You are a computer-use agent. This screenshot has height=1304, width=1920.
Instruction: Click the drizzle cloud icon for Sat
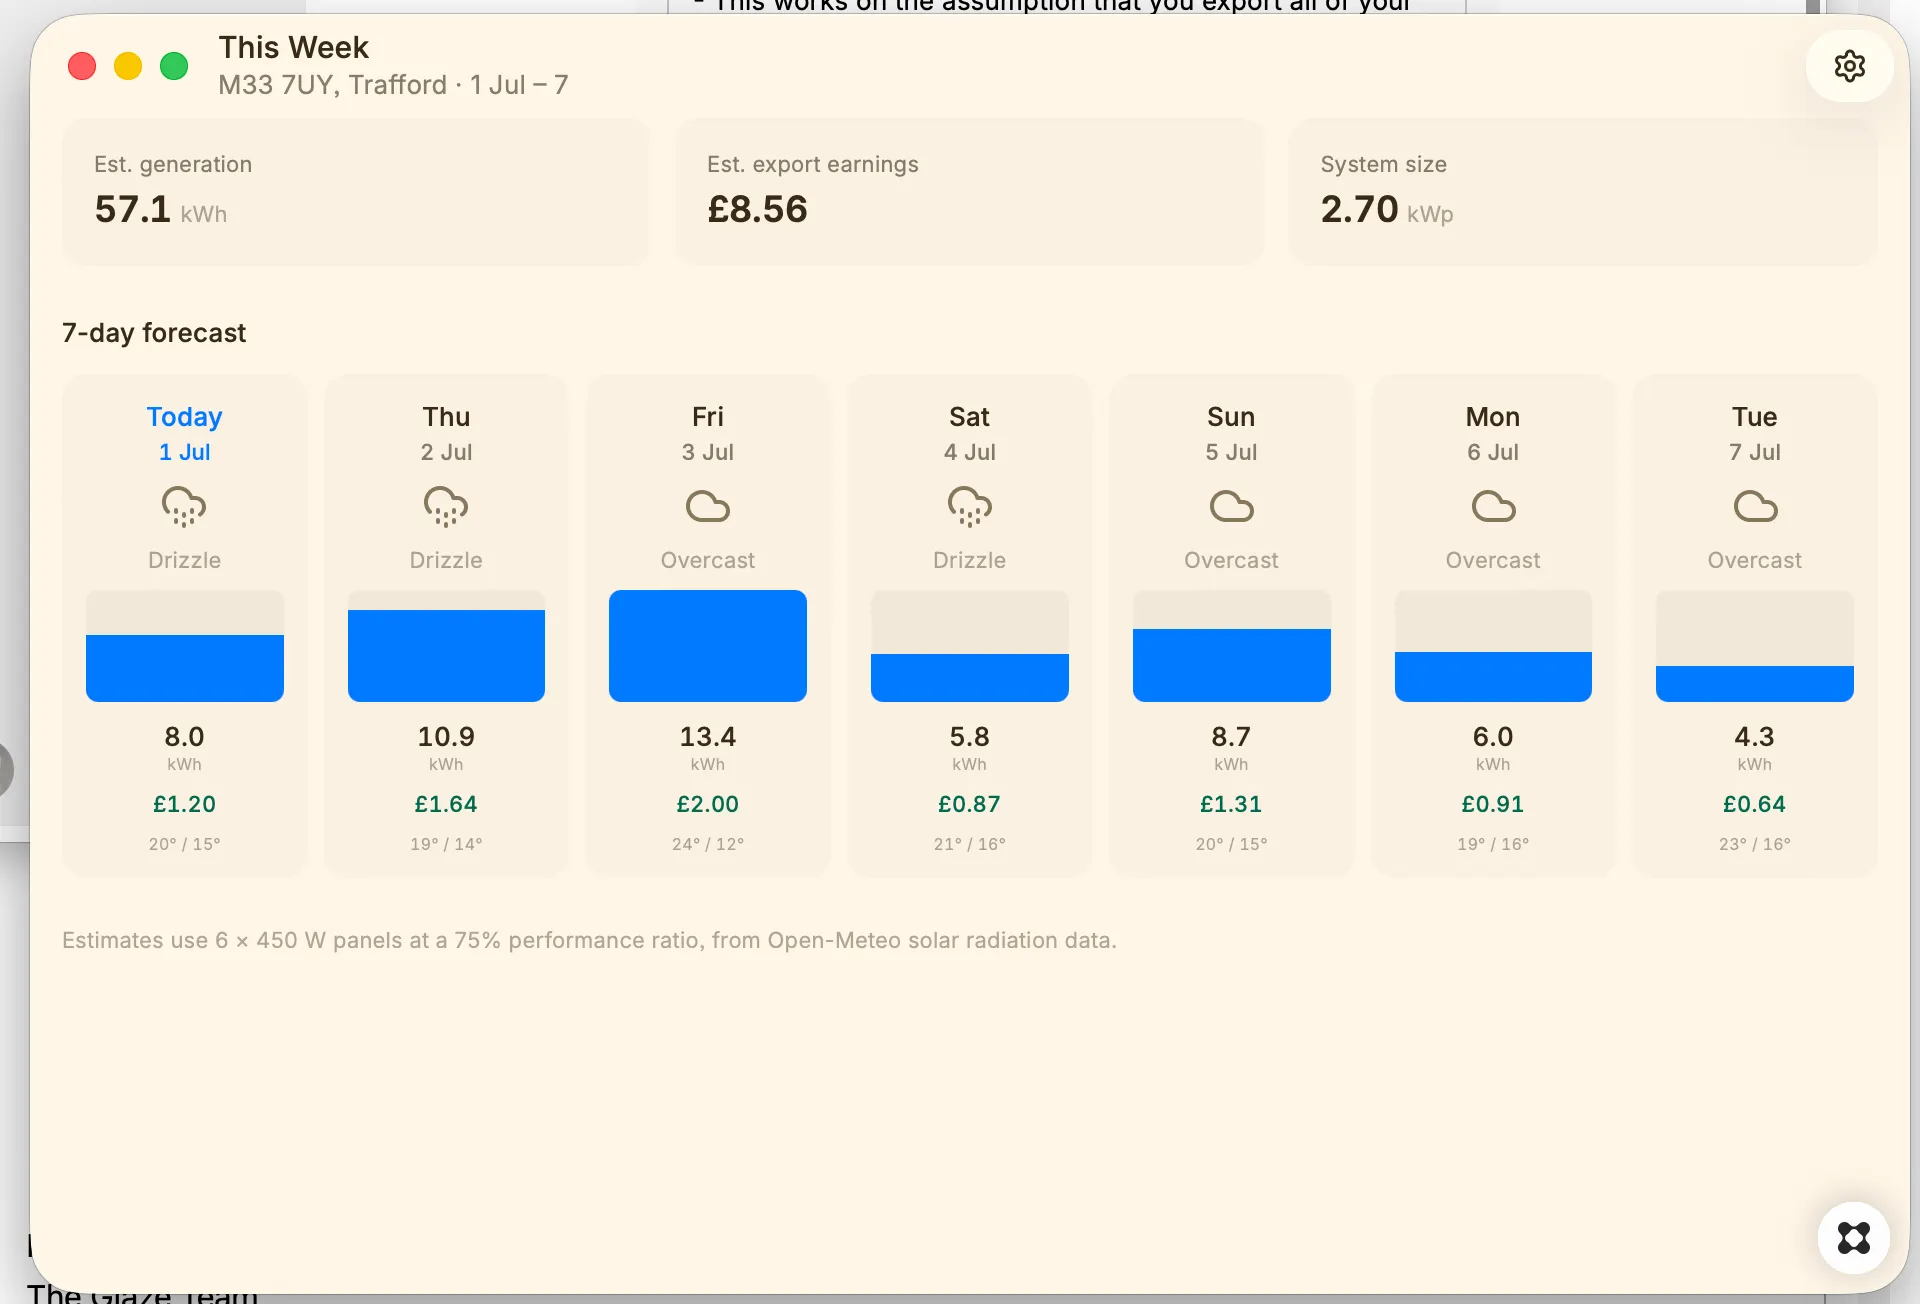click(969, 507)
